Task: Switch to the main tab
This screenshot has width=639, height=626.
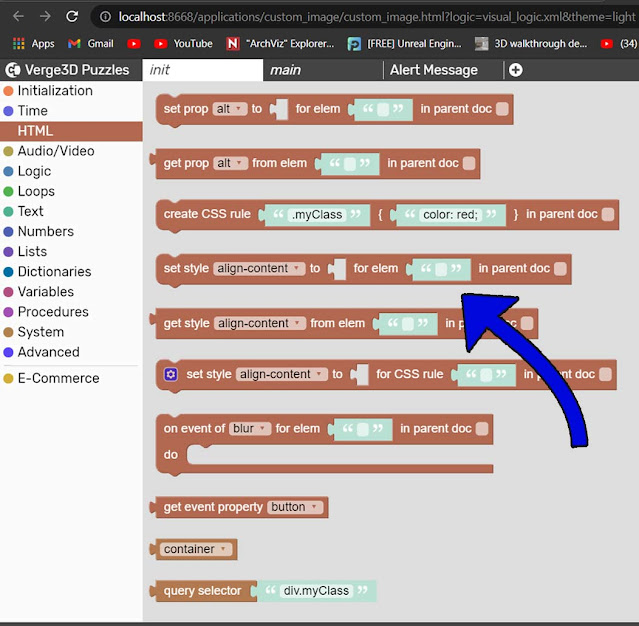Action: point(323,70)
